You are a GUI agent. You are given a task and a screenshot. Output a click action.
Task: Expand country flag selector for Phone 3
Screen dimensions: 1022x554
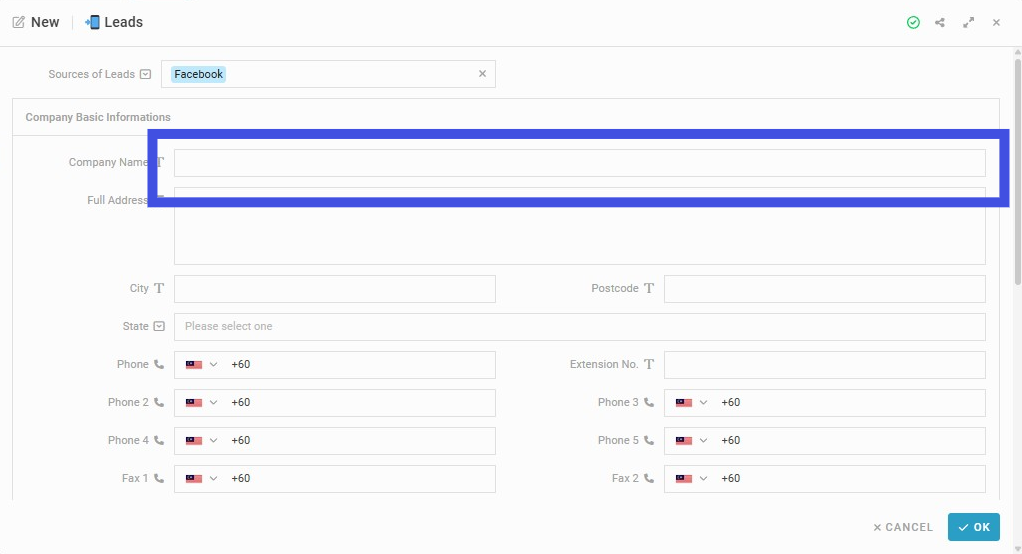[x=692, y=403]
